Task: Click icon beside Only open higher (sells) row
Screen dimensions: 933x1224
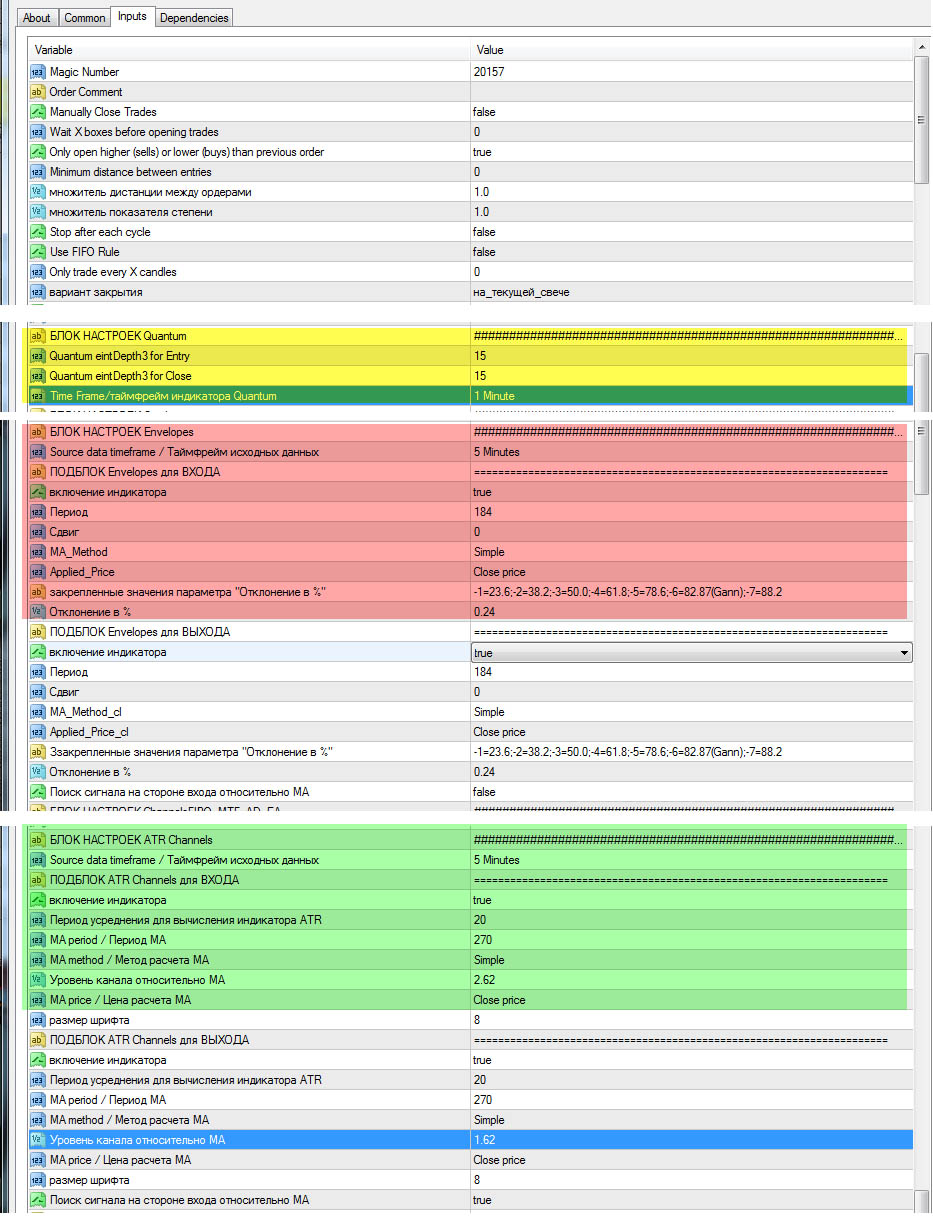Action: [x=38, y=152]
